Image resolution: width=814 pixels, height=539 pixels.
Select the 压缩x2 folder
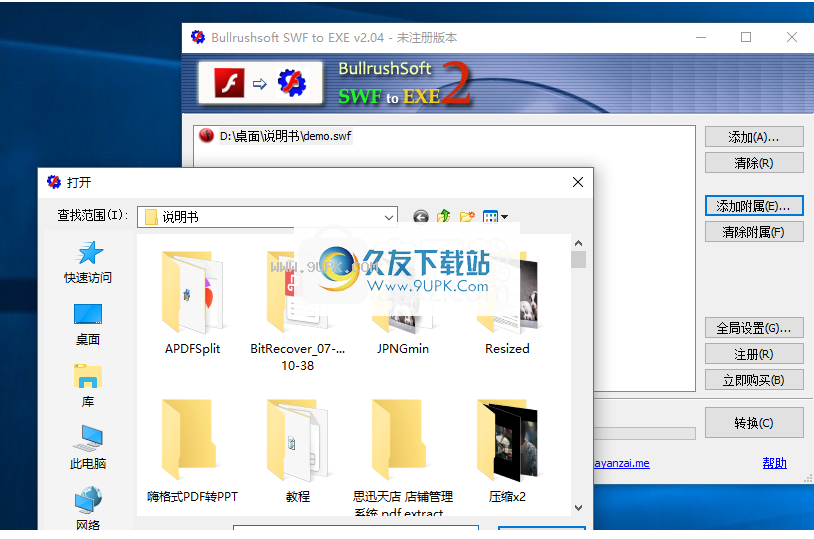507,451
